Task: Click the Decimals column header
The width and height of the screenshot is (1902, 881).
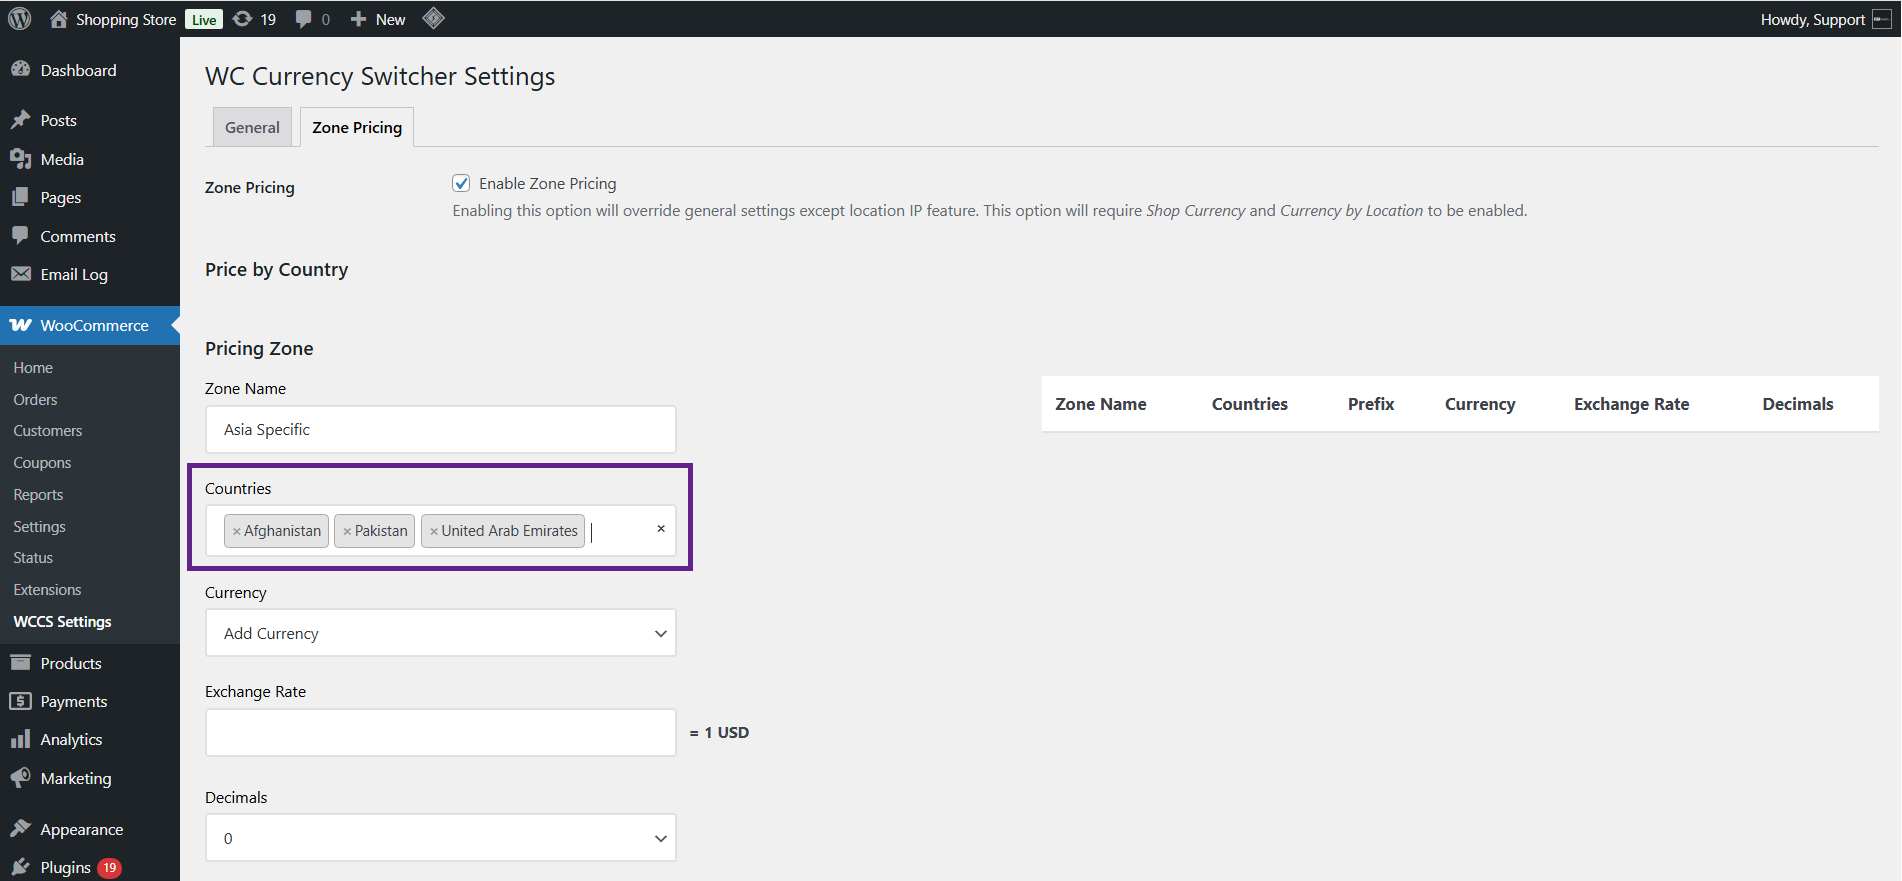Action: coord(1798,404)
